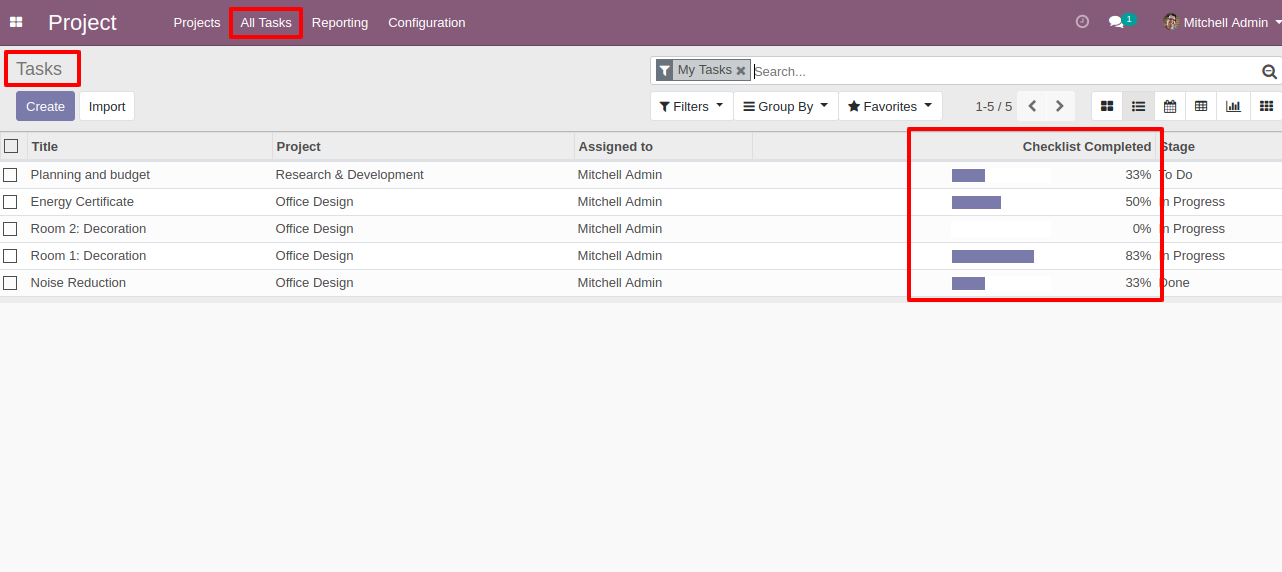Open the All Tasks menu
1282x572 pixels.
coord(266,22)
